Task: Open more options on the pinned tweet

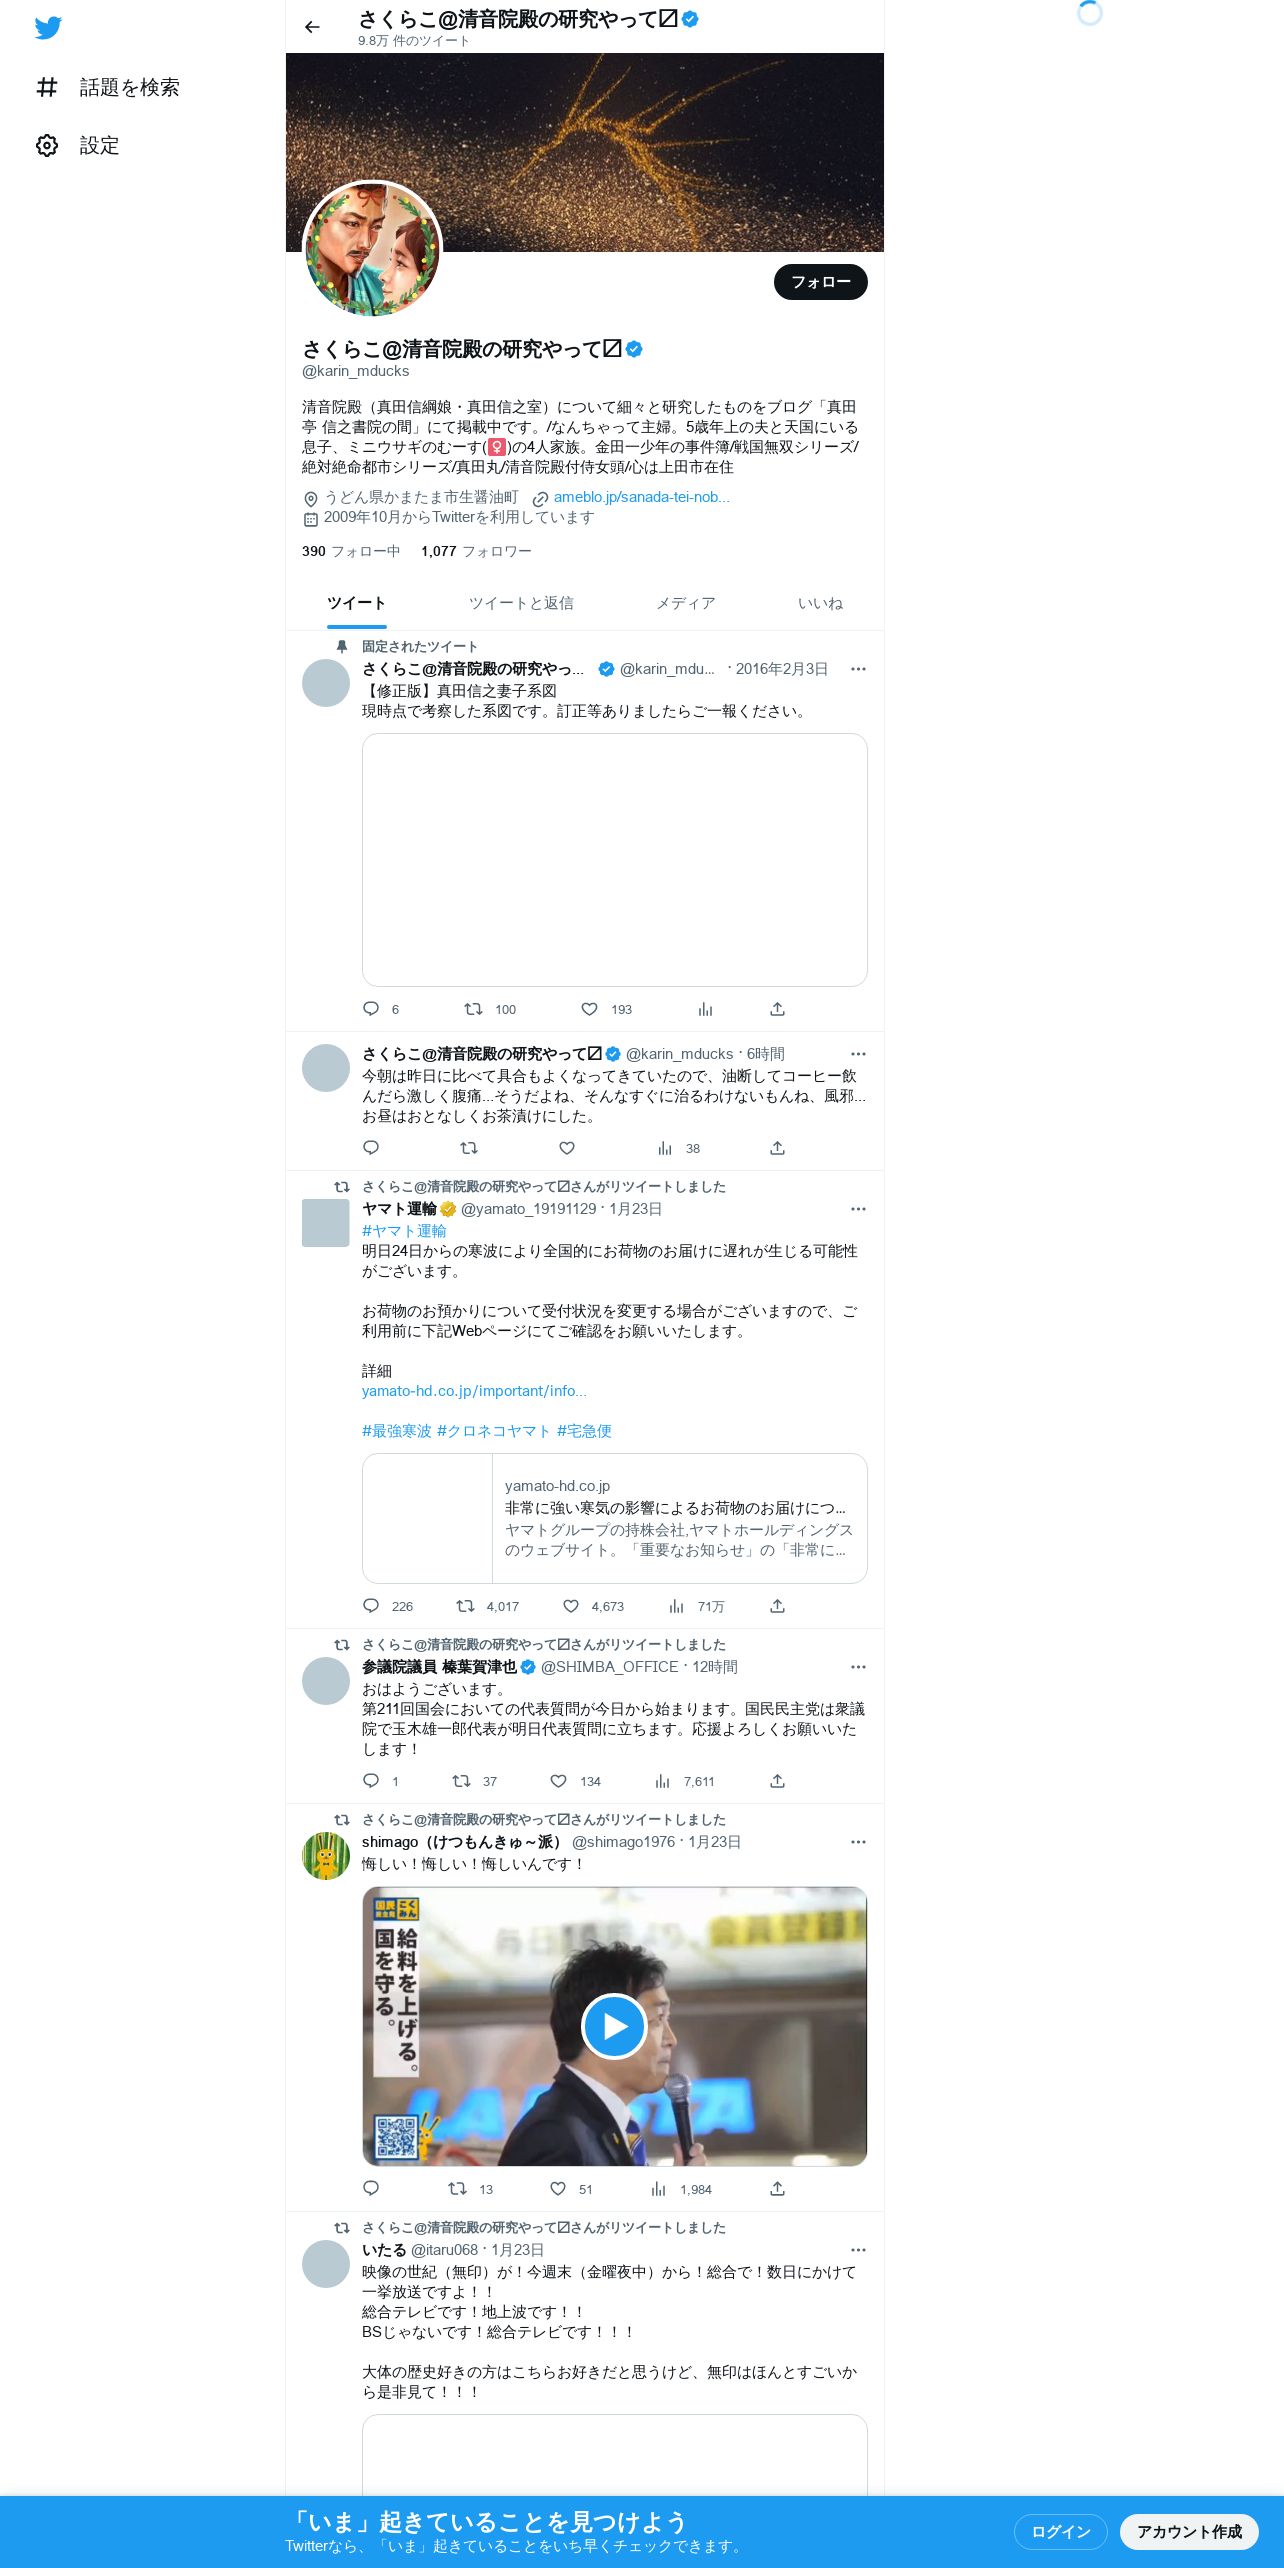Action: (x=858, y=669)
